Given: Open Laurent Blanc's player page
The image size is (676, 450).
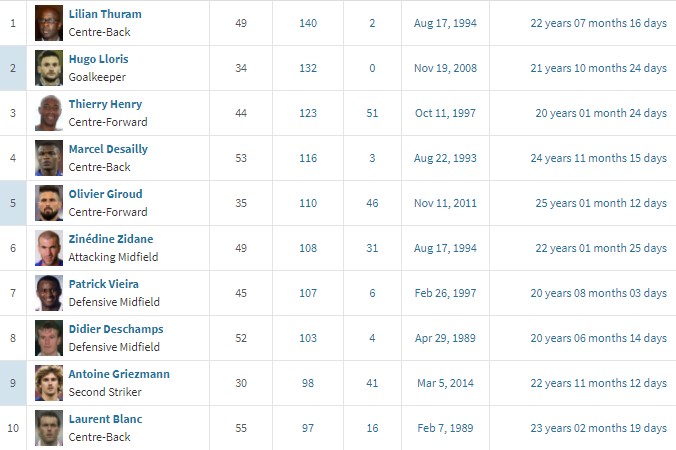Looking at the screenshot, I should click(x=105, y=420).
